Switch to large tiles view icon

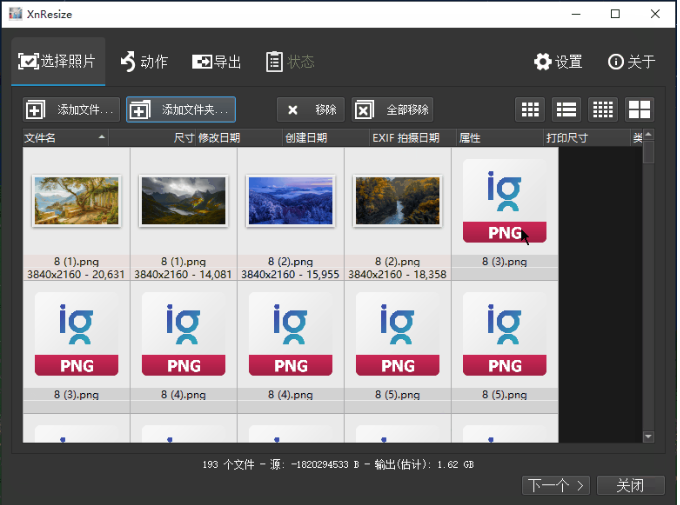639,109
